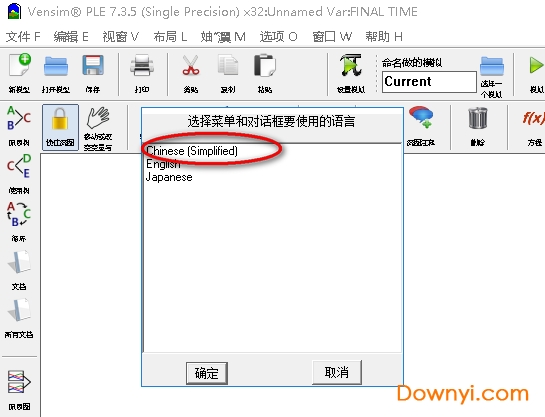This screenshot has width=545, height=417.
Task: Open the 窗口 W menu
Action: 332,36
